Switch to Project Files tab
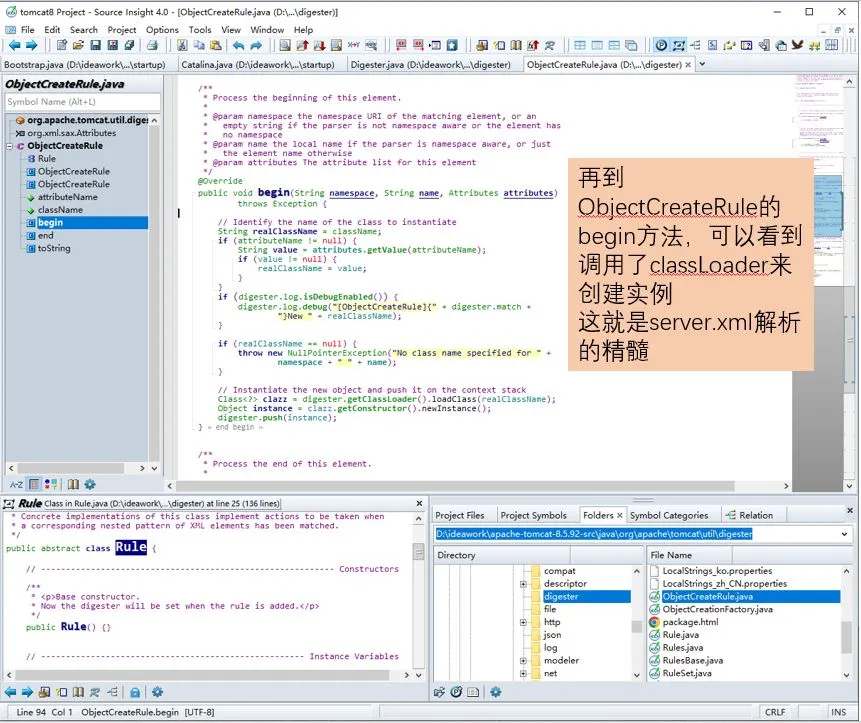The image size is (861, 723). [460, 515]
